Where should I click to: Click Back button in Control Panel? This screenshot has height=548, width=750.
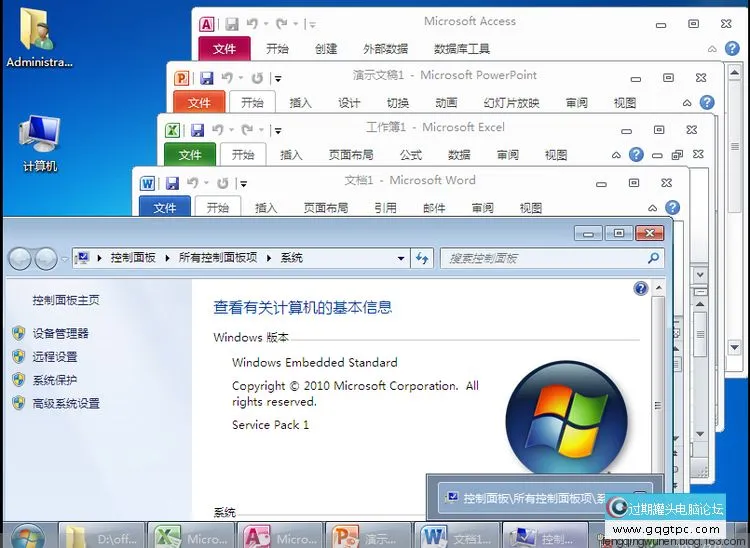(x=20, y=259)
